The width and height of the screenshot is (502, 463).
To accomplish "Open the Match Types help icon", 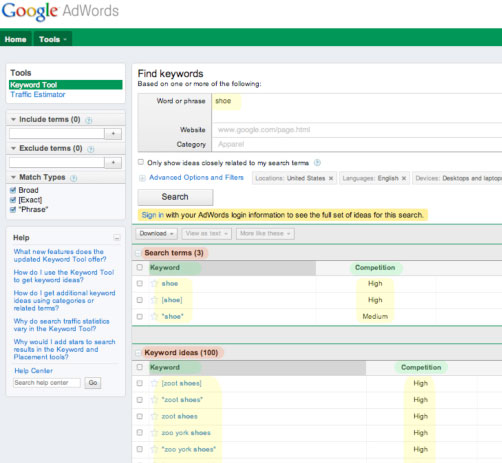I will tap(74, 178).
